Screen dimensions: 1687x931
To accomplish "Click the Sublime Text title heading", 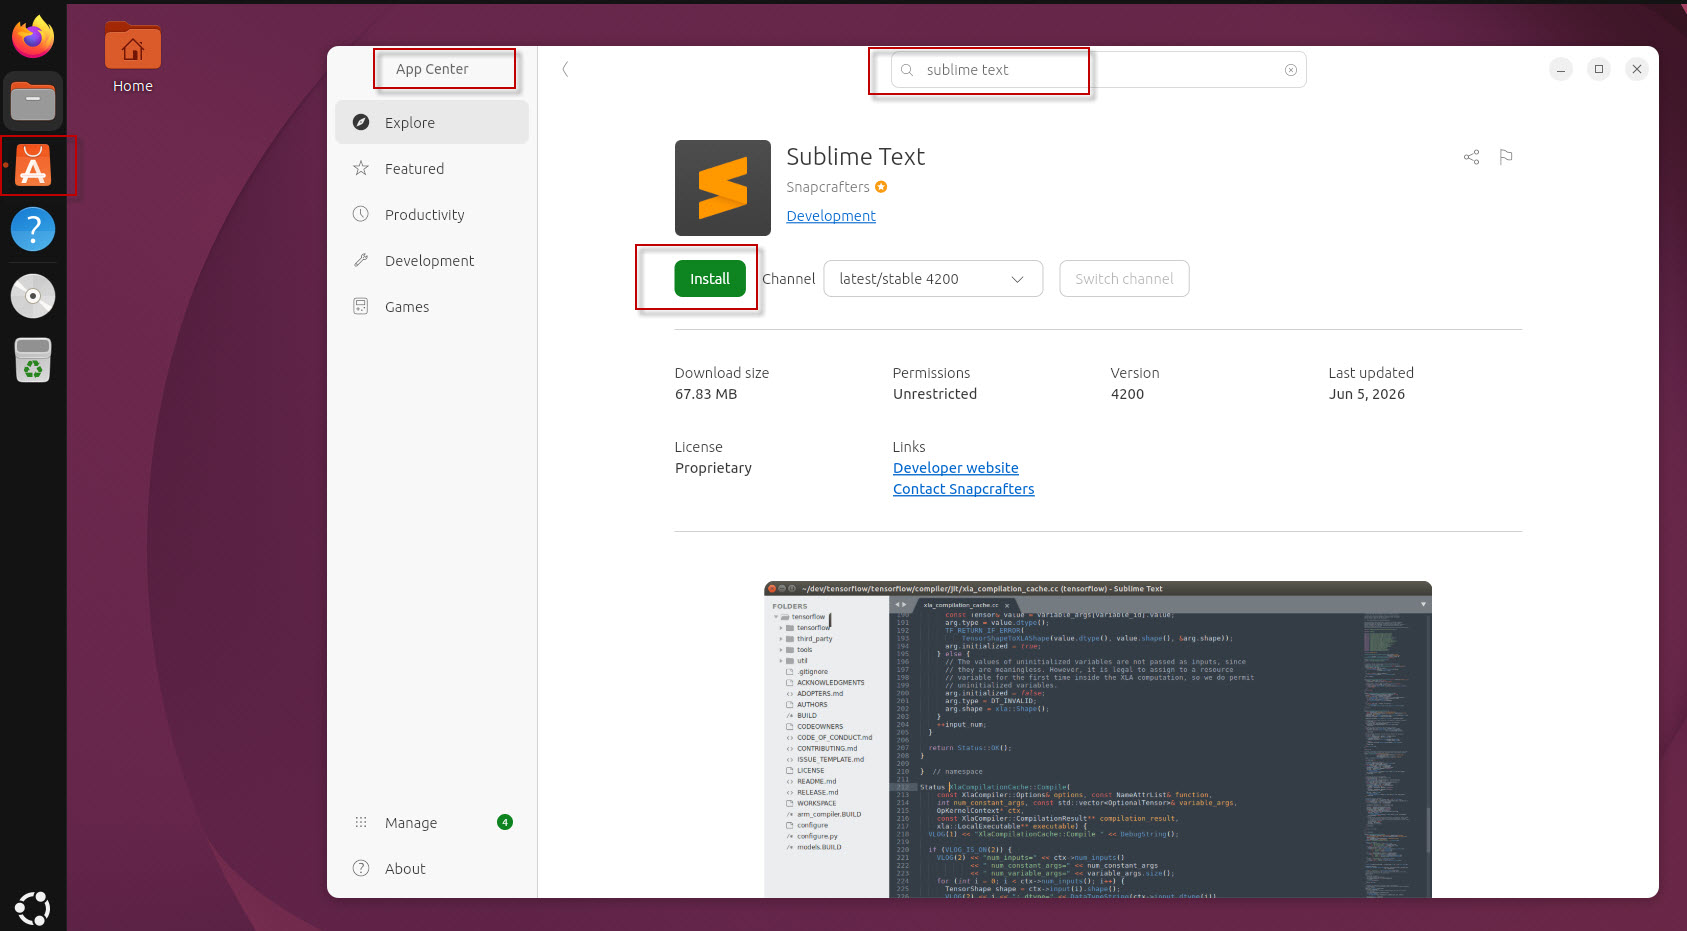I will click(856, 157).
